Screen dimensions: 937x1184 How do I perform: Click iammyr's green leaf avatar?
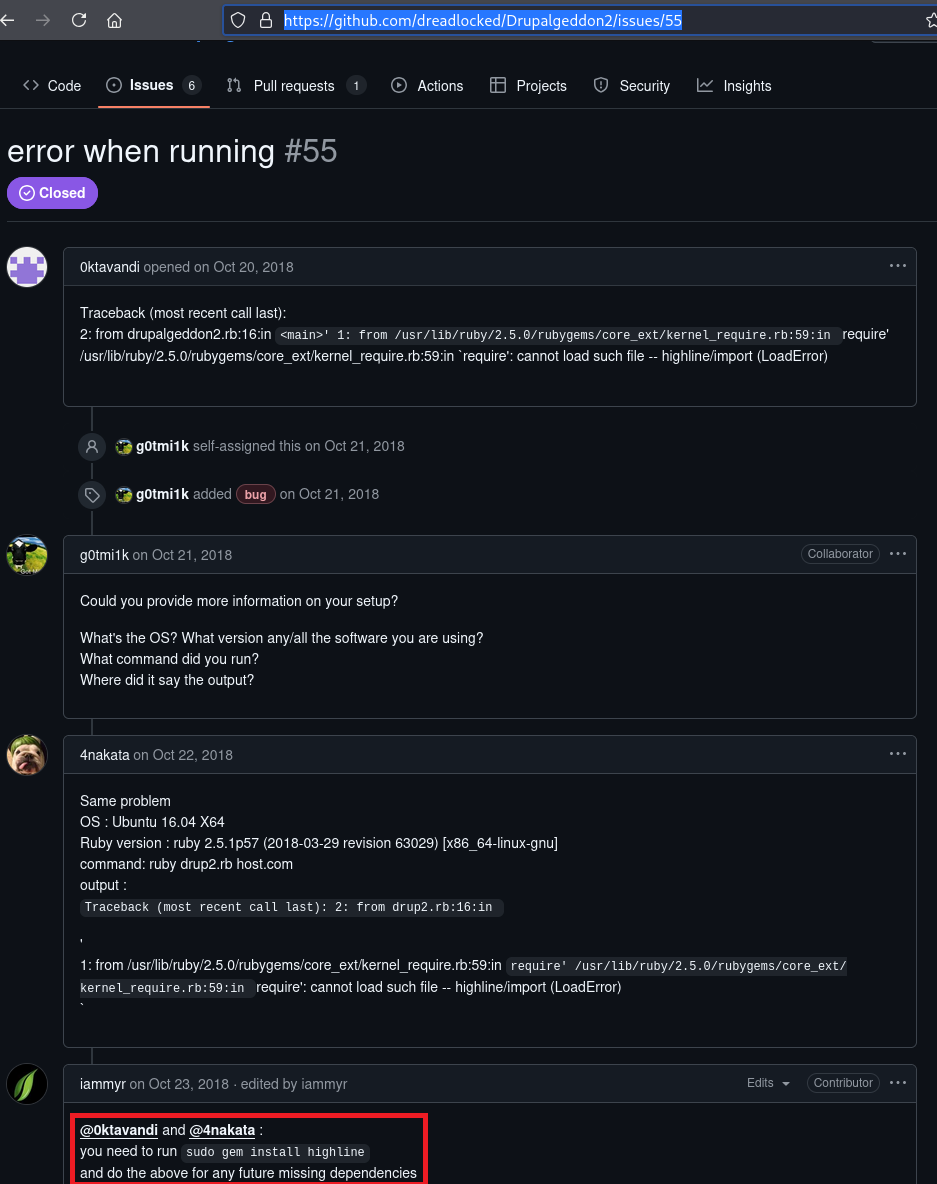[27, 1084]
